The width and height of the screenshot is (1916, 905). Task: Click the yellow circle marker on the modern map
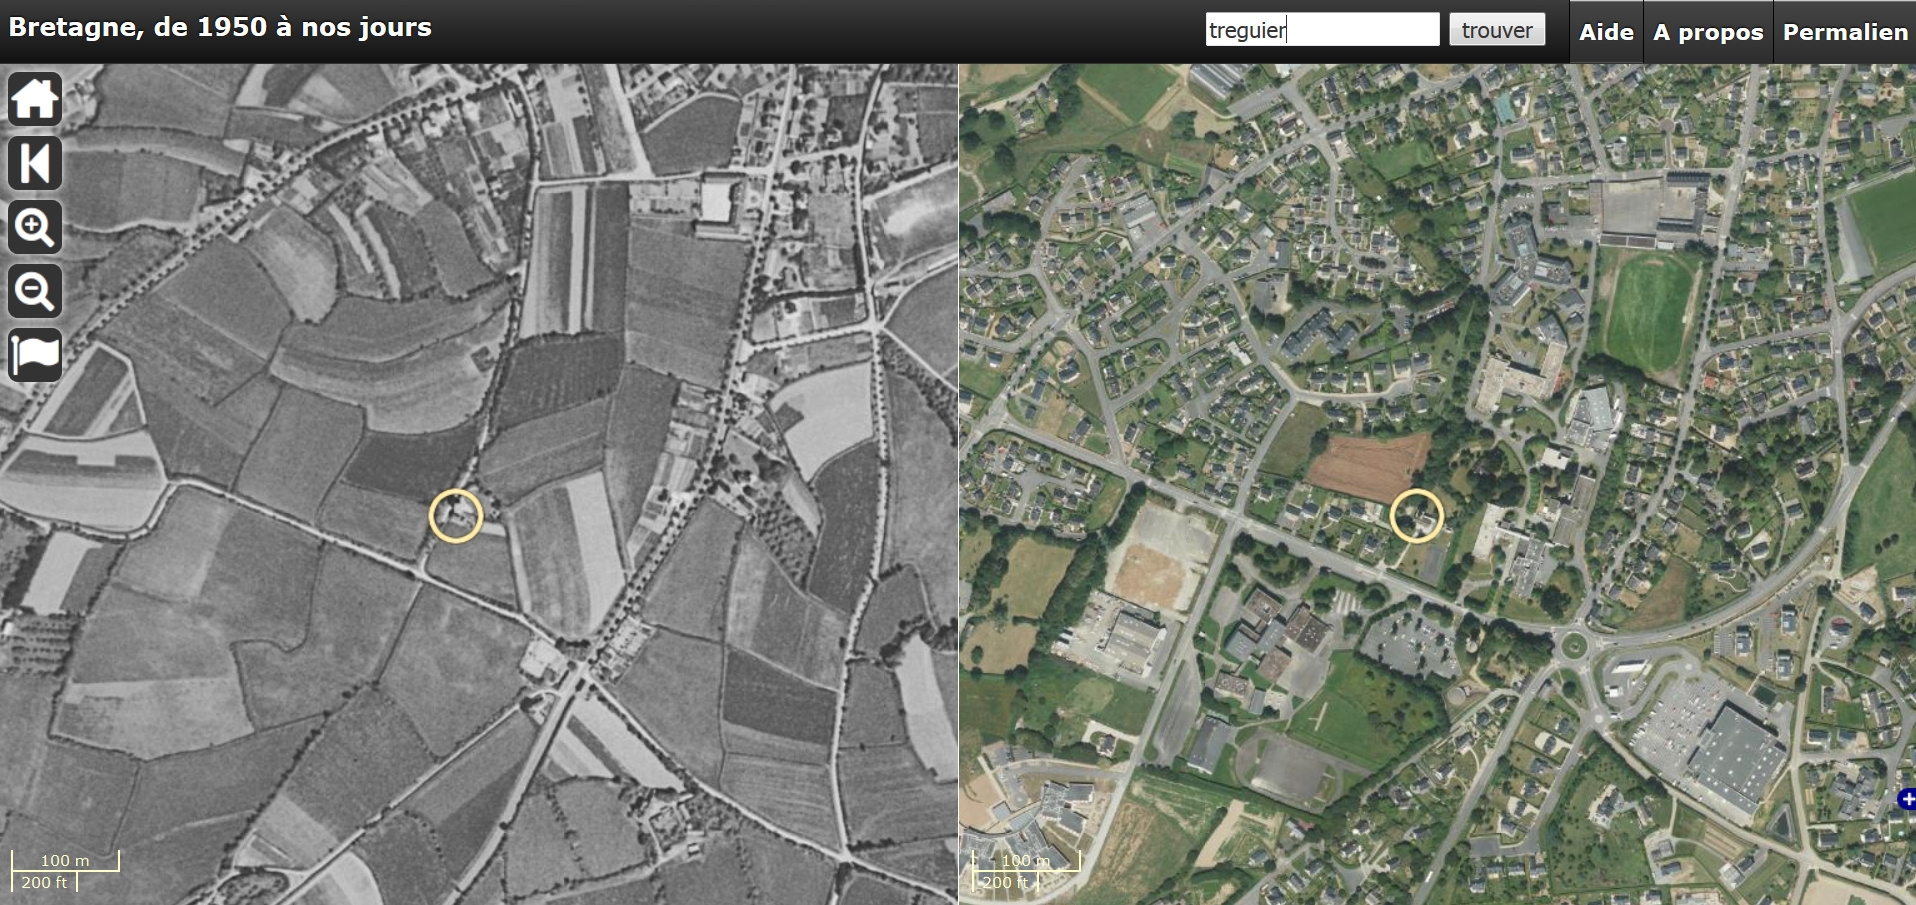click(1416, 516)
